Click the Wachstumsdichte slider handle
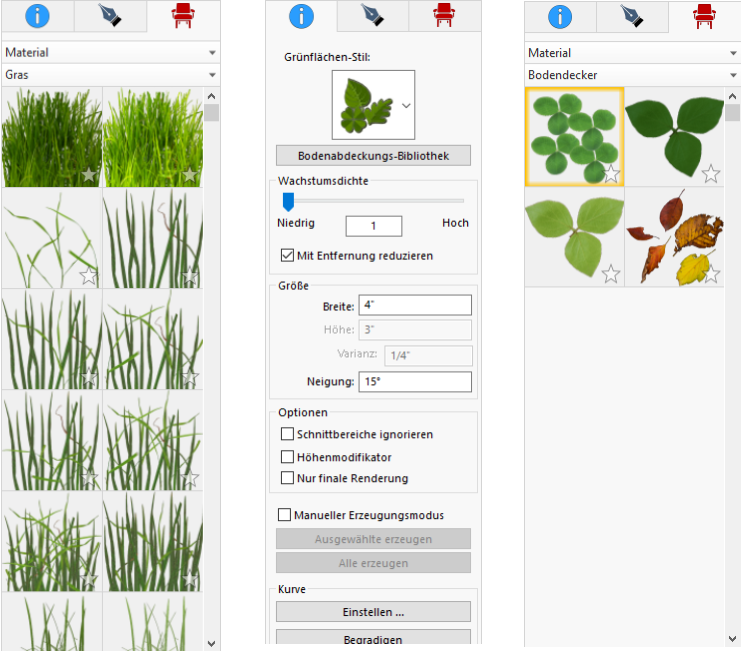This screenshot has width=741, height=651. [x=288, y=201]
